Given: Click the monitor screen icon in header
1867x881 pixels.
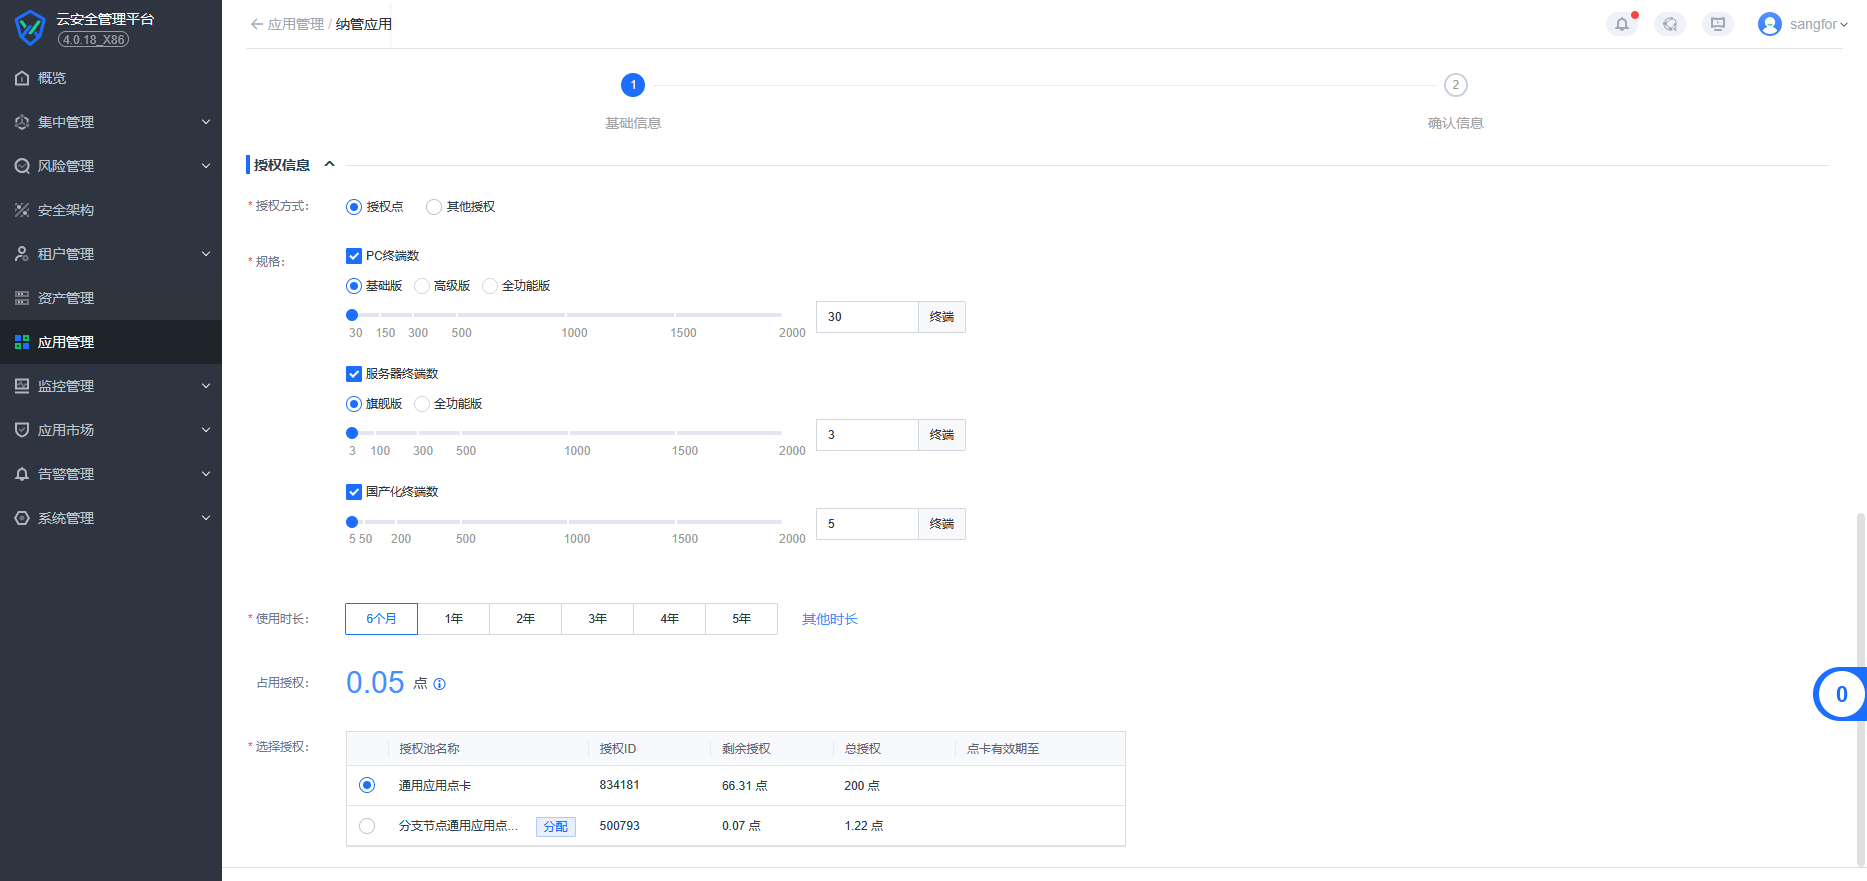Looking at the screenshot, I should click(x=1717, y=24).
